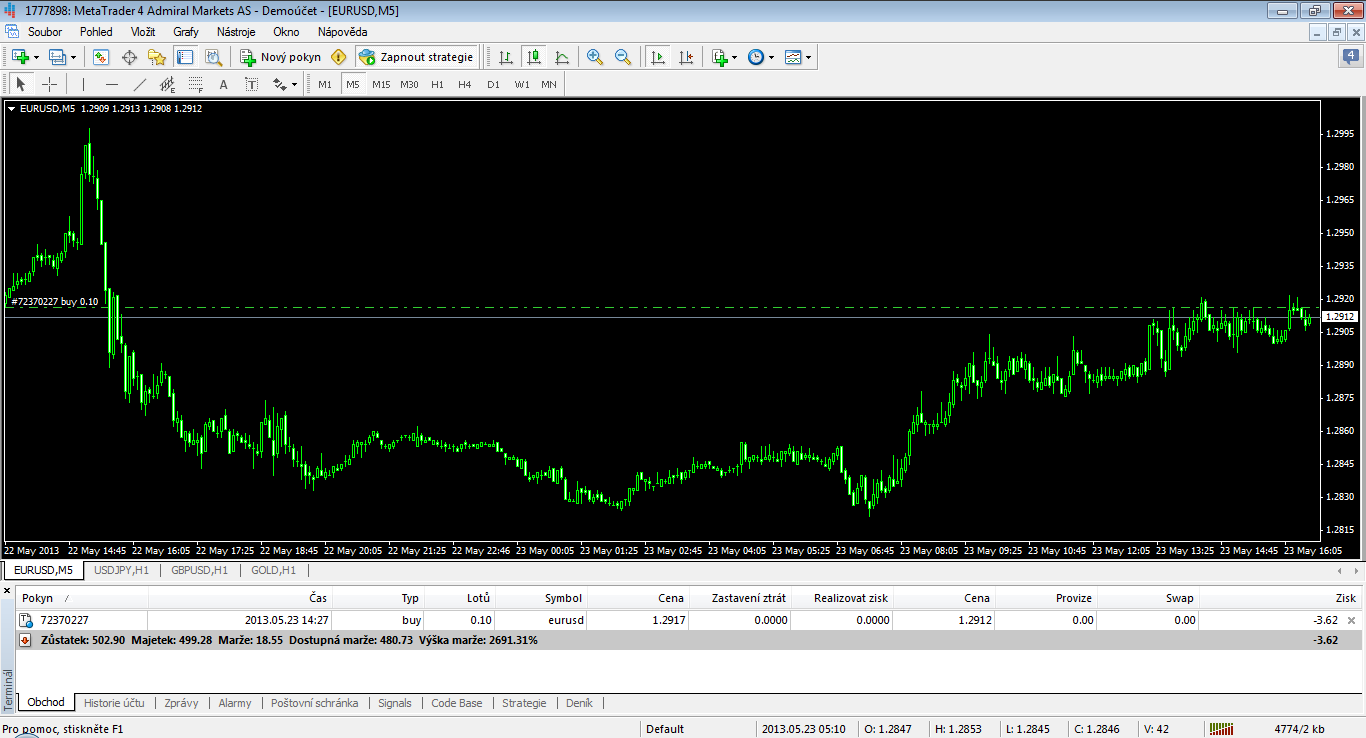Switch to GOLD,H1 chart tab
Image resolution: width=1366 pixels, height=738 pixels.
pos(273,570)
